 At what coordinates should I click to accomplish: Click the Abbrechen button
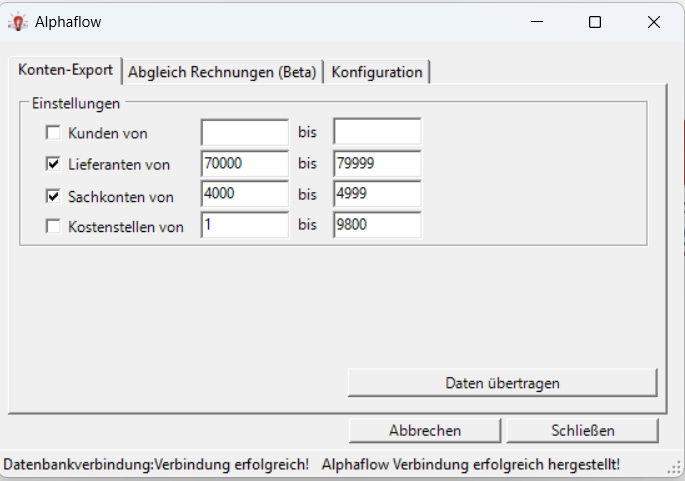(424, 430)
